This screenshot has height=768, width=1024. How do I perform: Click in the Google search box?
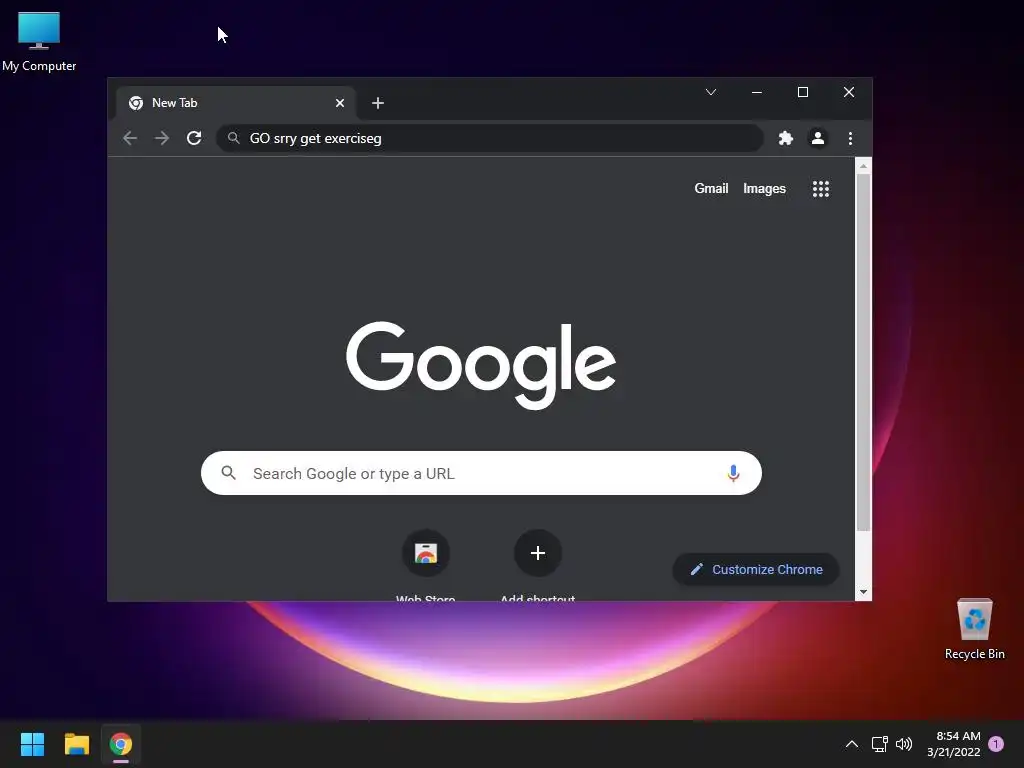pyautogui.click(x=481, y=473)
